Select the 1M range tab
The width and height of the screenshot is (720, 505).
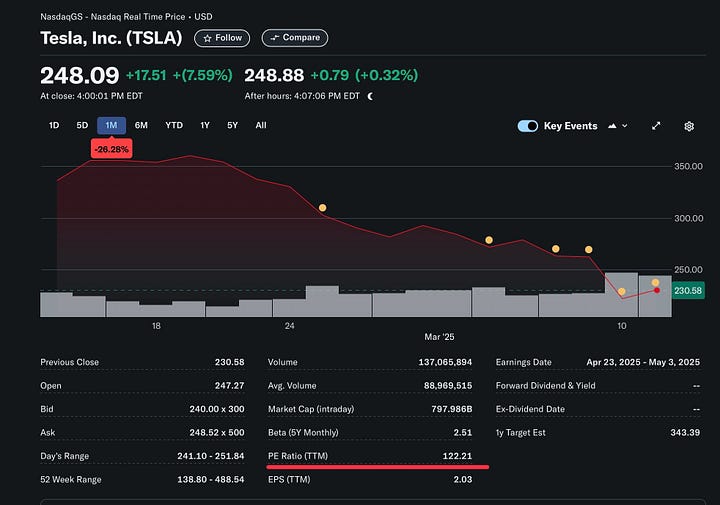click(x=112, y=125)
